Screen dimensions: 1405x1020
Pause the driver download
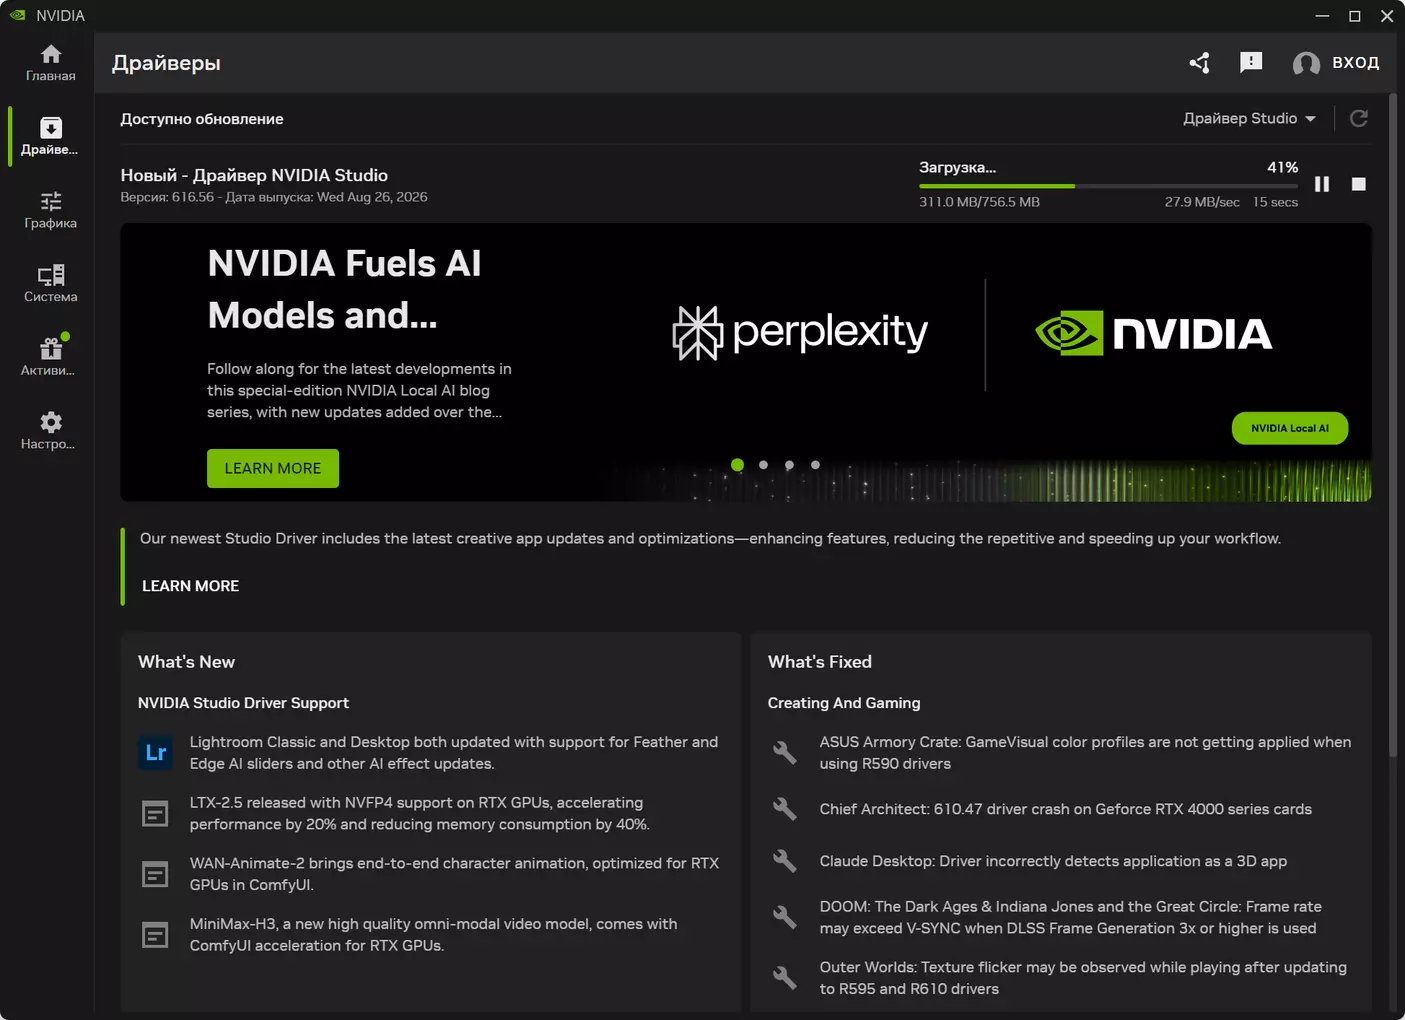pos(1322,184)
